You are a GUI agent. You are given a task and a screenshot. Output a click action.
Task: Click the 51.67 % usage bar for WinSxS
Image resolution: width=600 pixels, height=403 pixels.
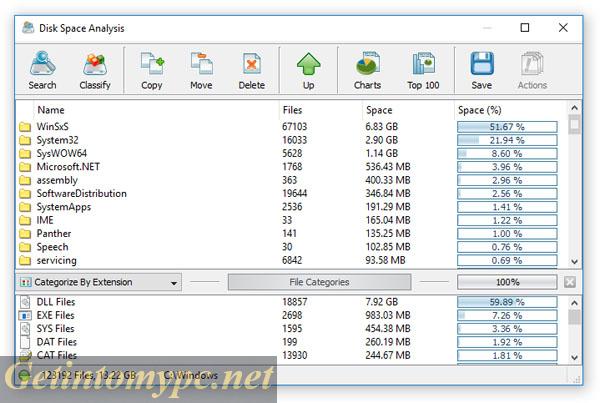point(507,127)
